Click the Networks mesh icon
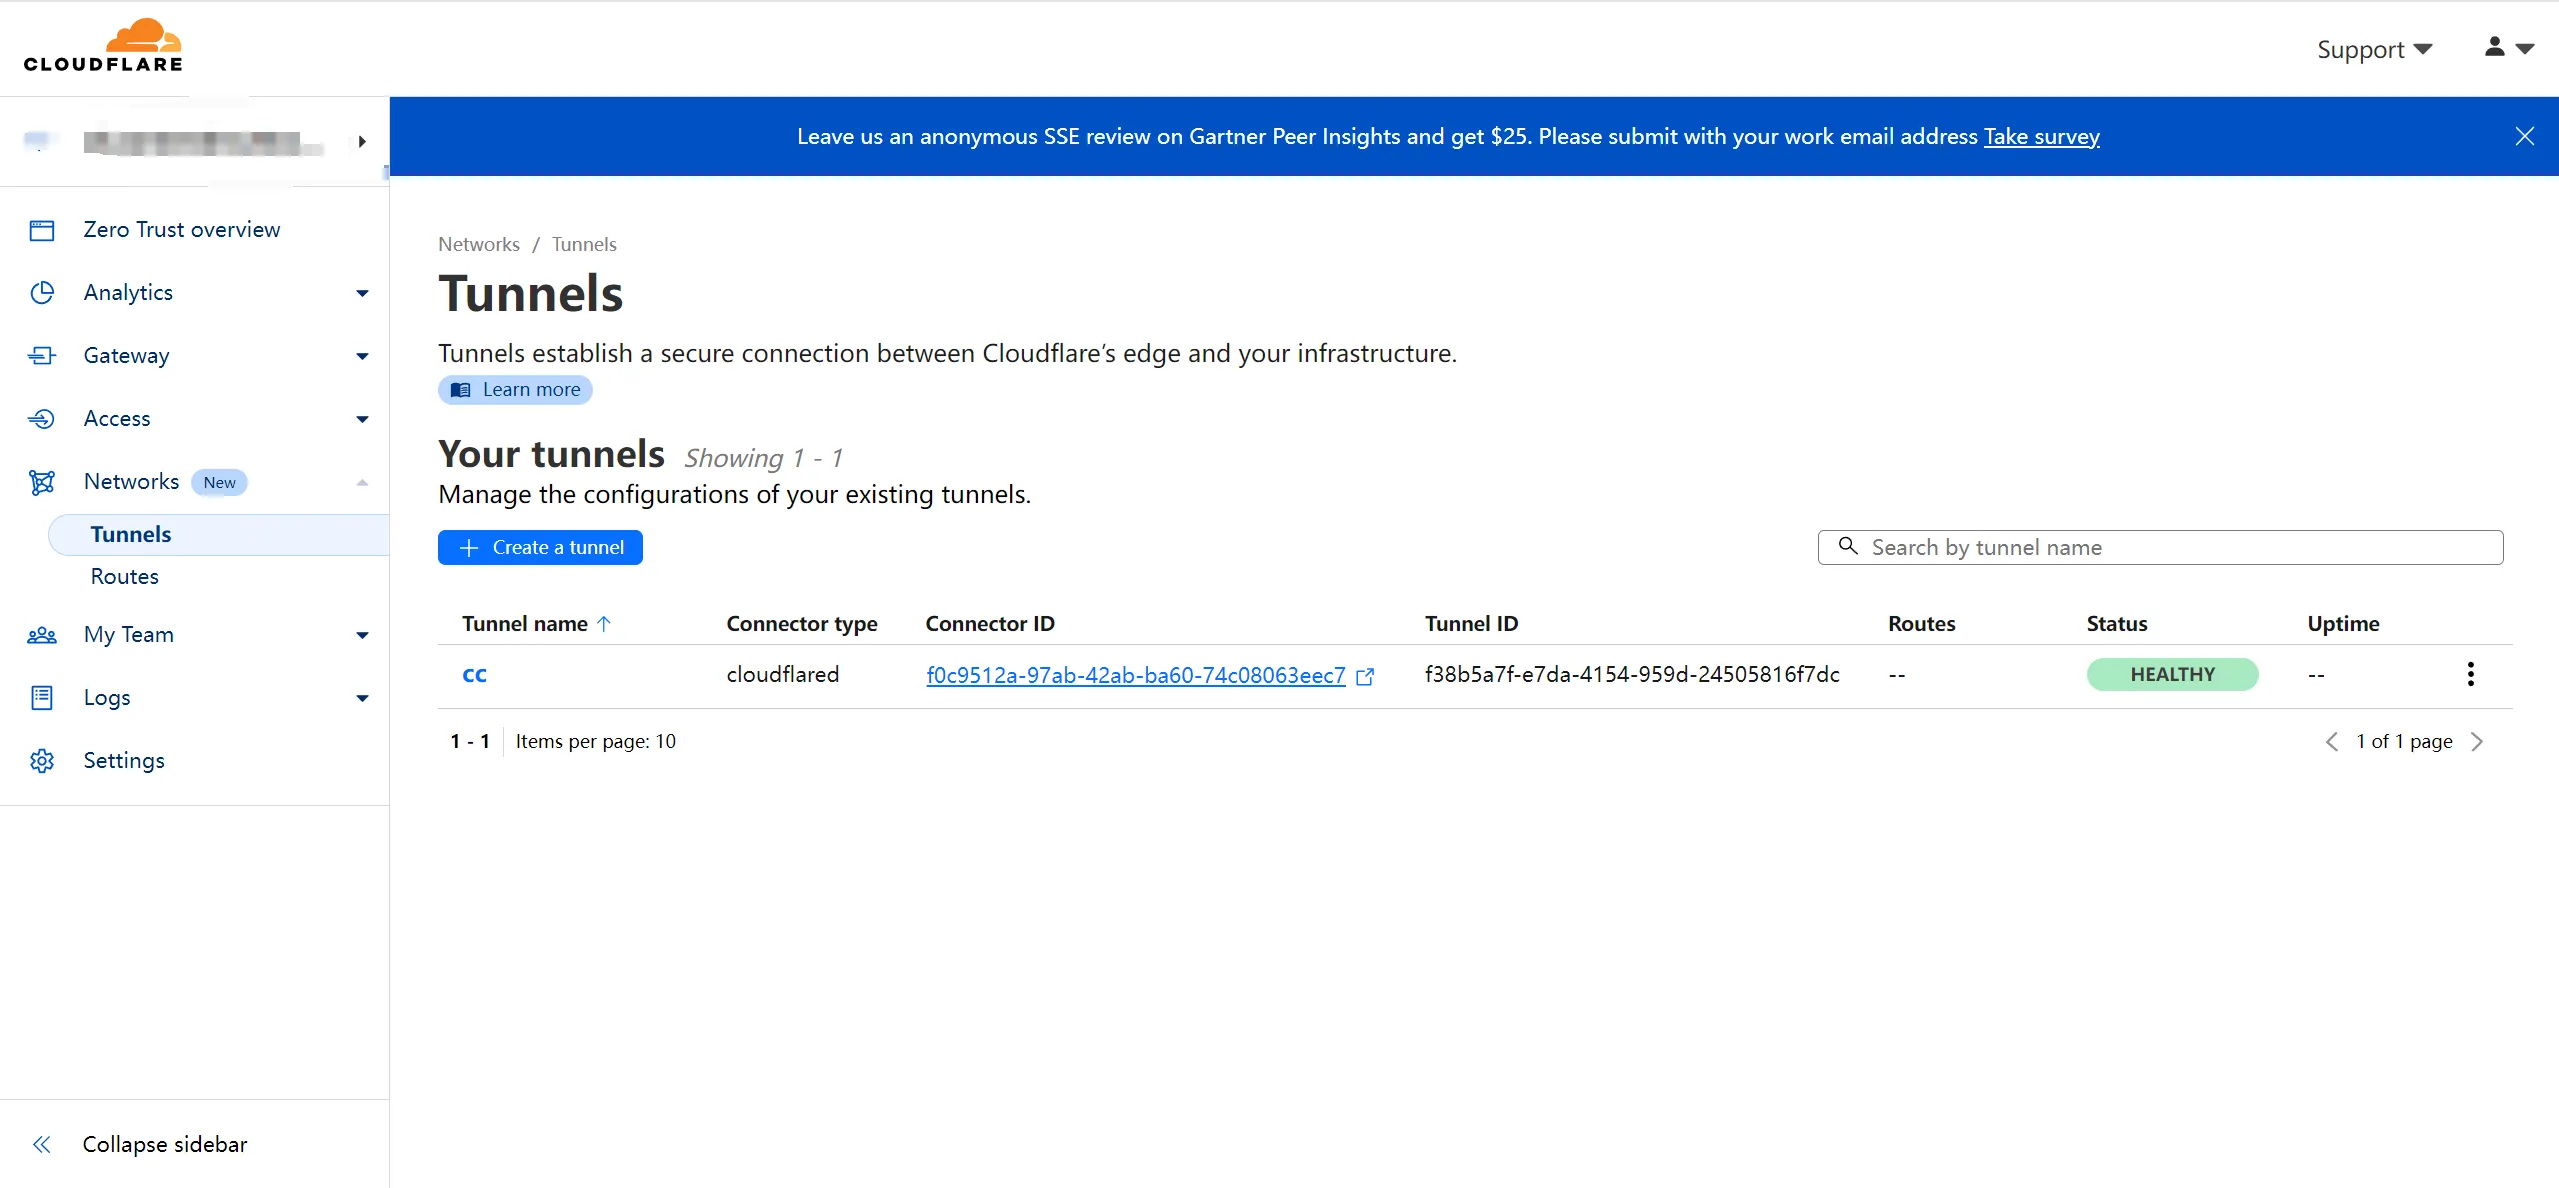Image resolution: width=2559 pixels, height=1188 pixels. (x=42, y=482)
